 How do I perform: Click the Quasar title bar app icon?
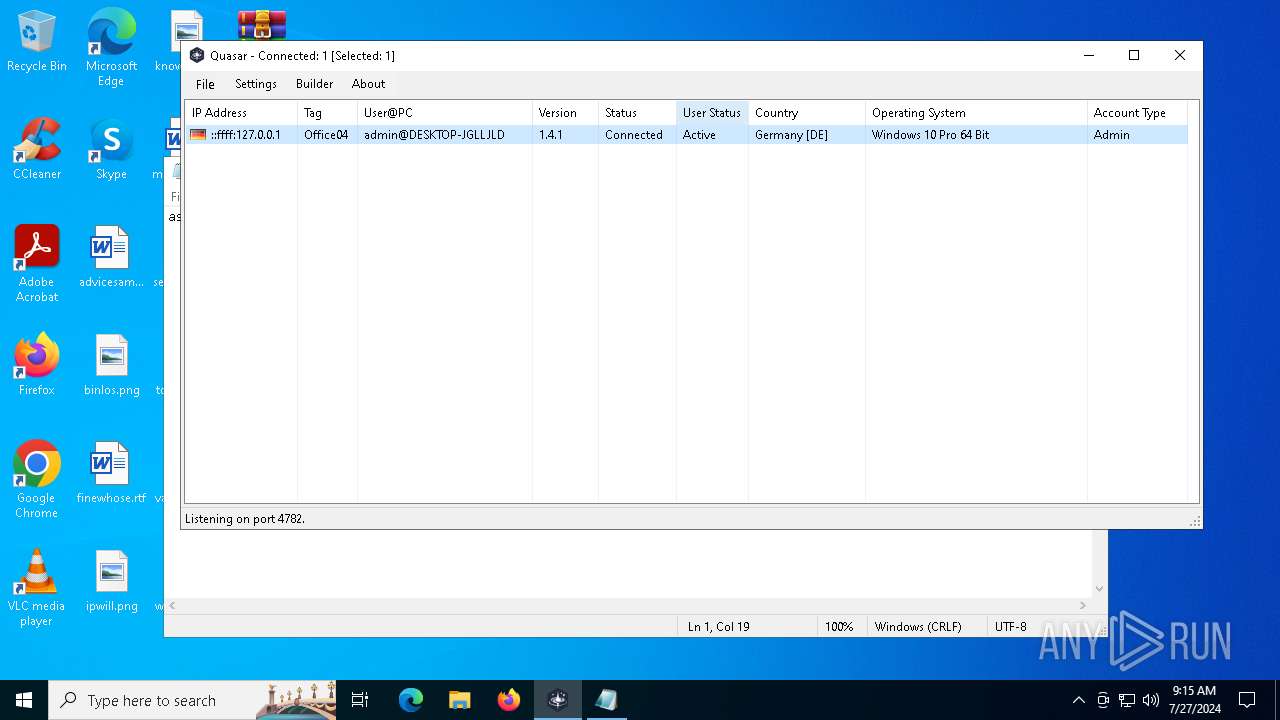pyautogui.click(x=197, y=56)
